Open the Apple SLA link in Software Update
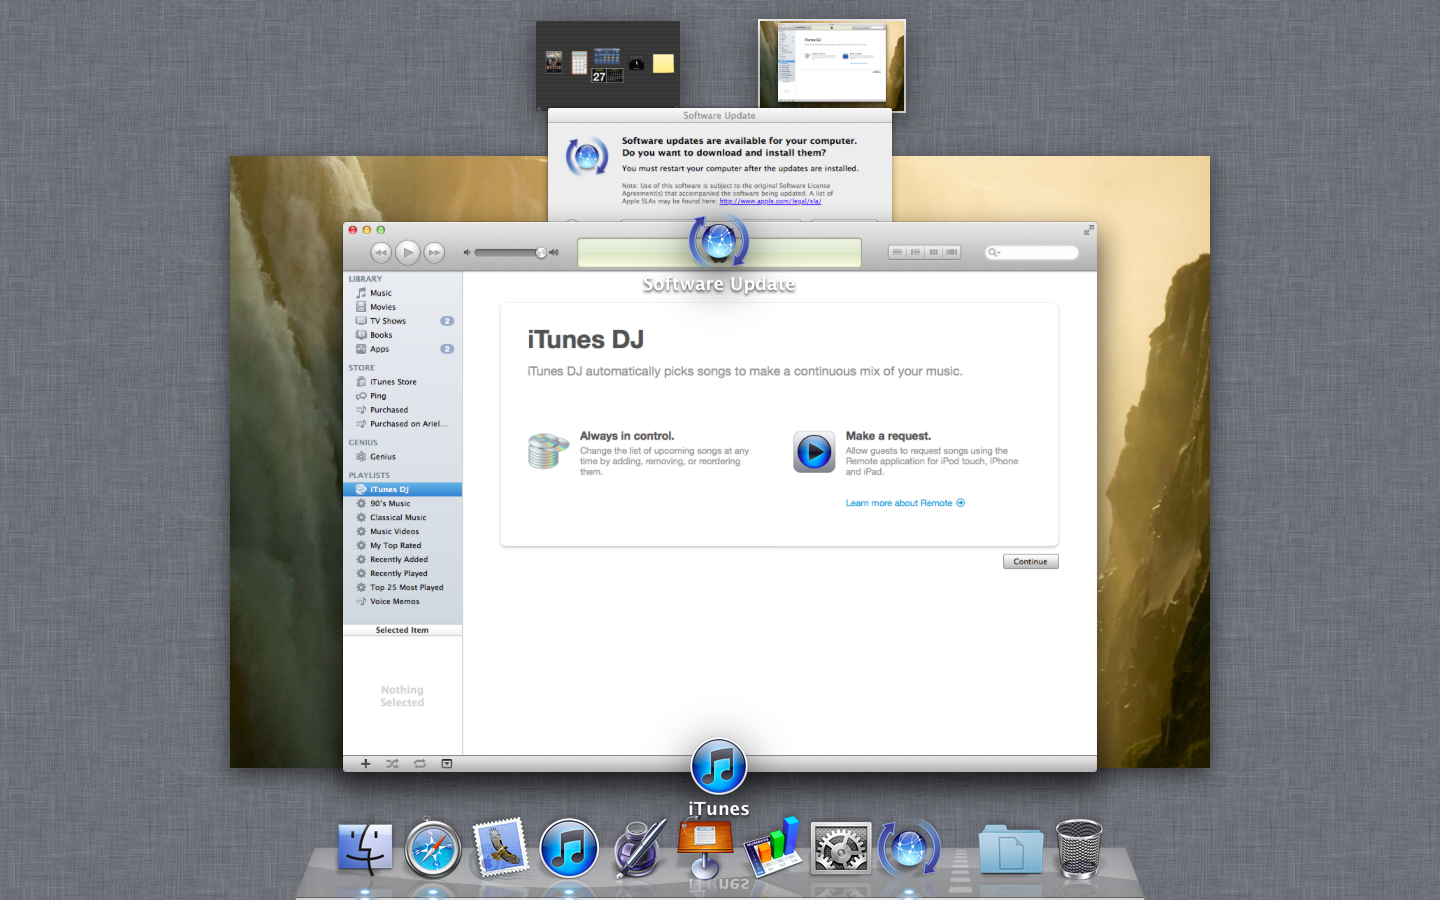Screen dimensions: 1440x900 770,201
